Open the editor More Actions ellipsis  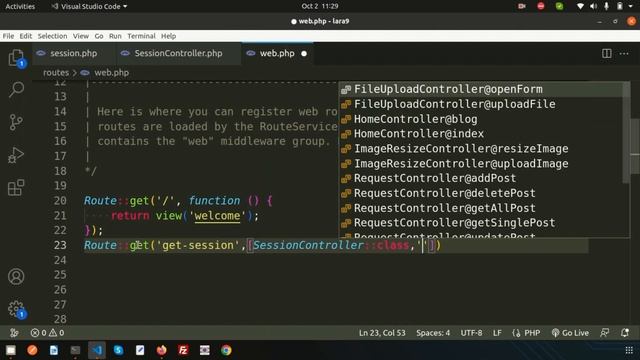pos(624,53)
